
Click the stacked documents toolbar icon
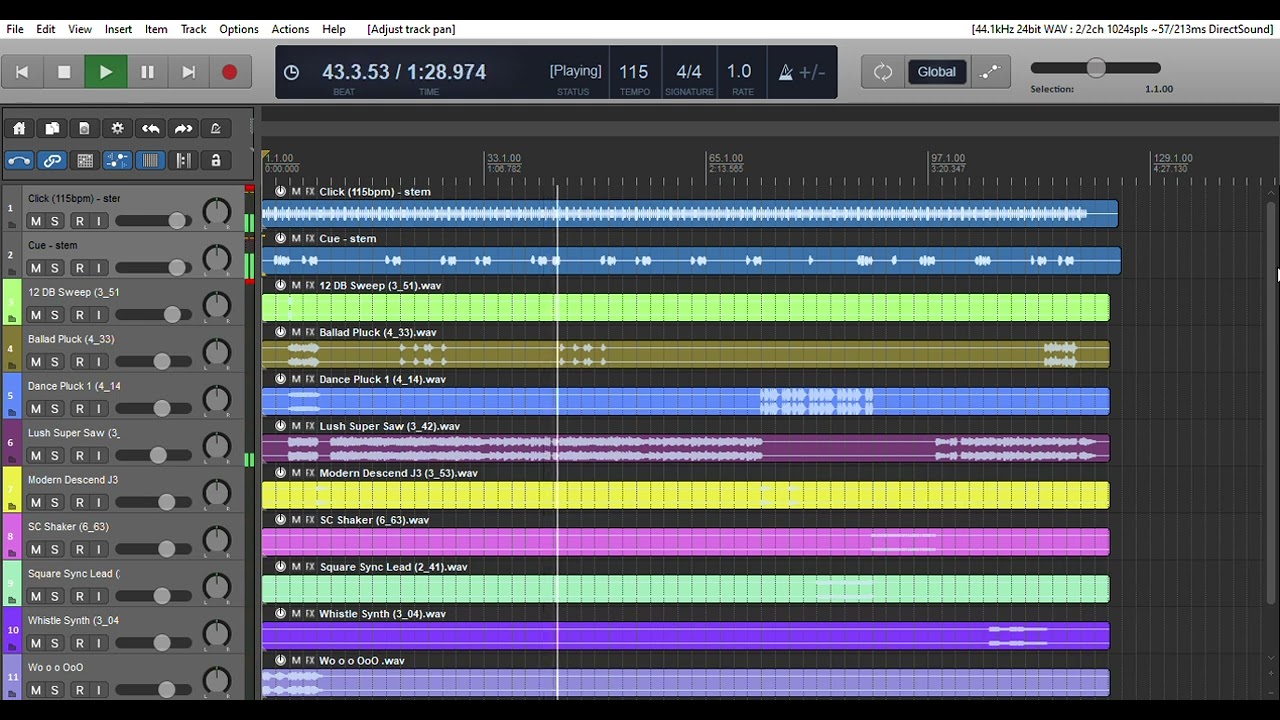[52, 128]
